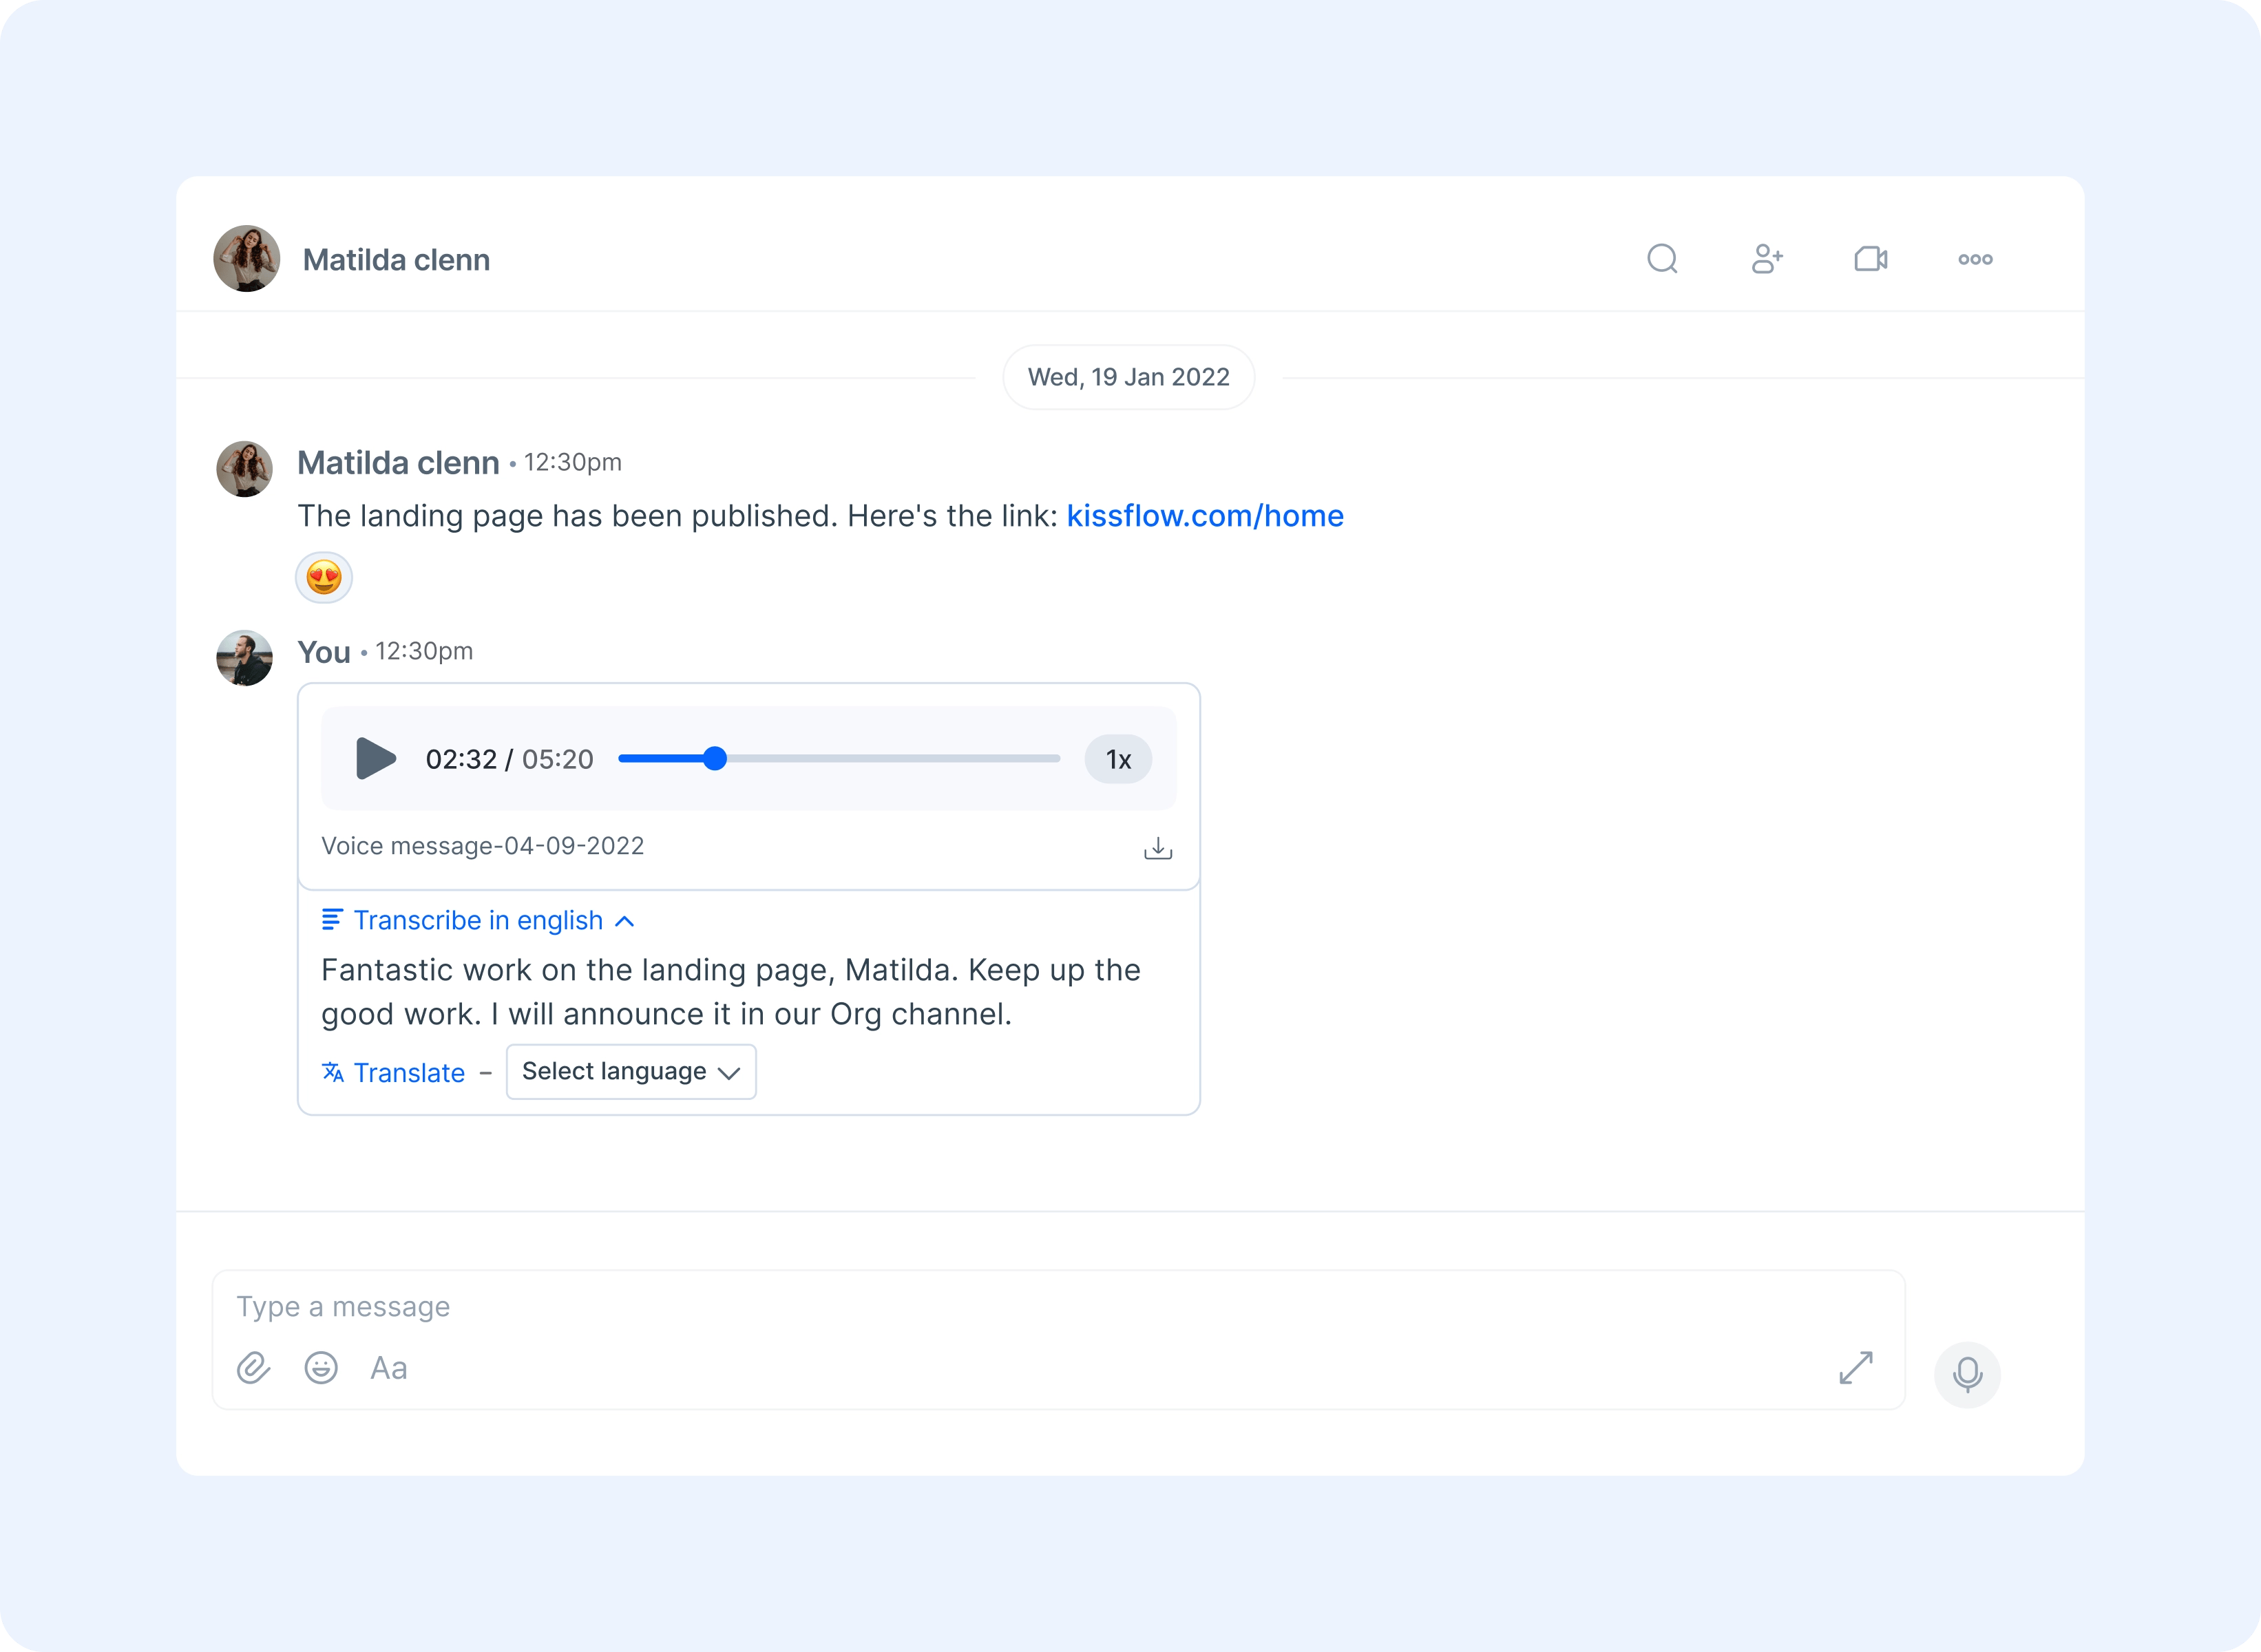2261x1652 pixels.
Task: Click the emoji icon in message bar
Action: (x=322, y=1369)
